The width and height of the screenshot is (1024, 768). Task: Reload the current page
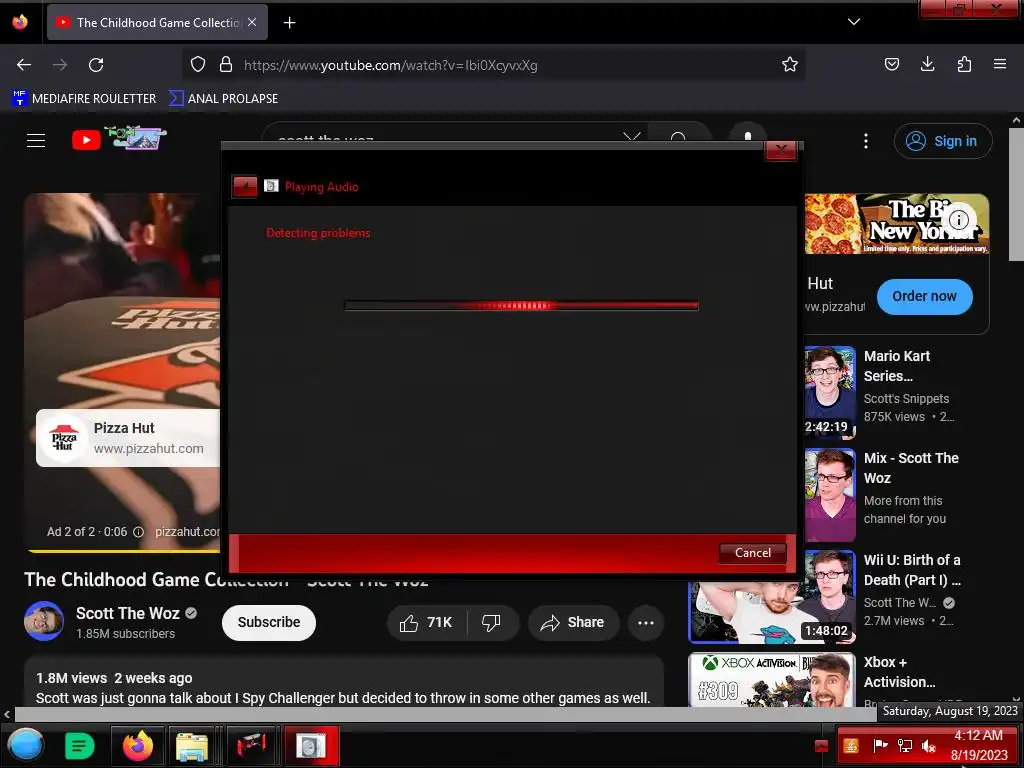coord(96,65)
